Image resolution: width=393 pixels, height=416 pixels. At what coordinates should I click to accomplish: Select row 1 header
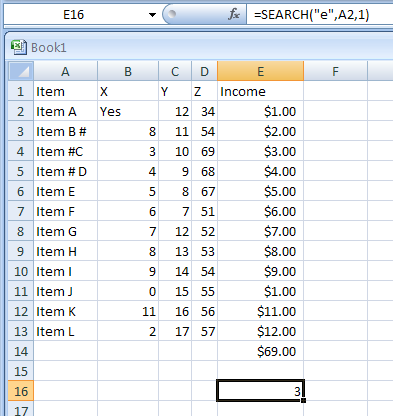point(21,91)
